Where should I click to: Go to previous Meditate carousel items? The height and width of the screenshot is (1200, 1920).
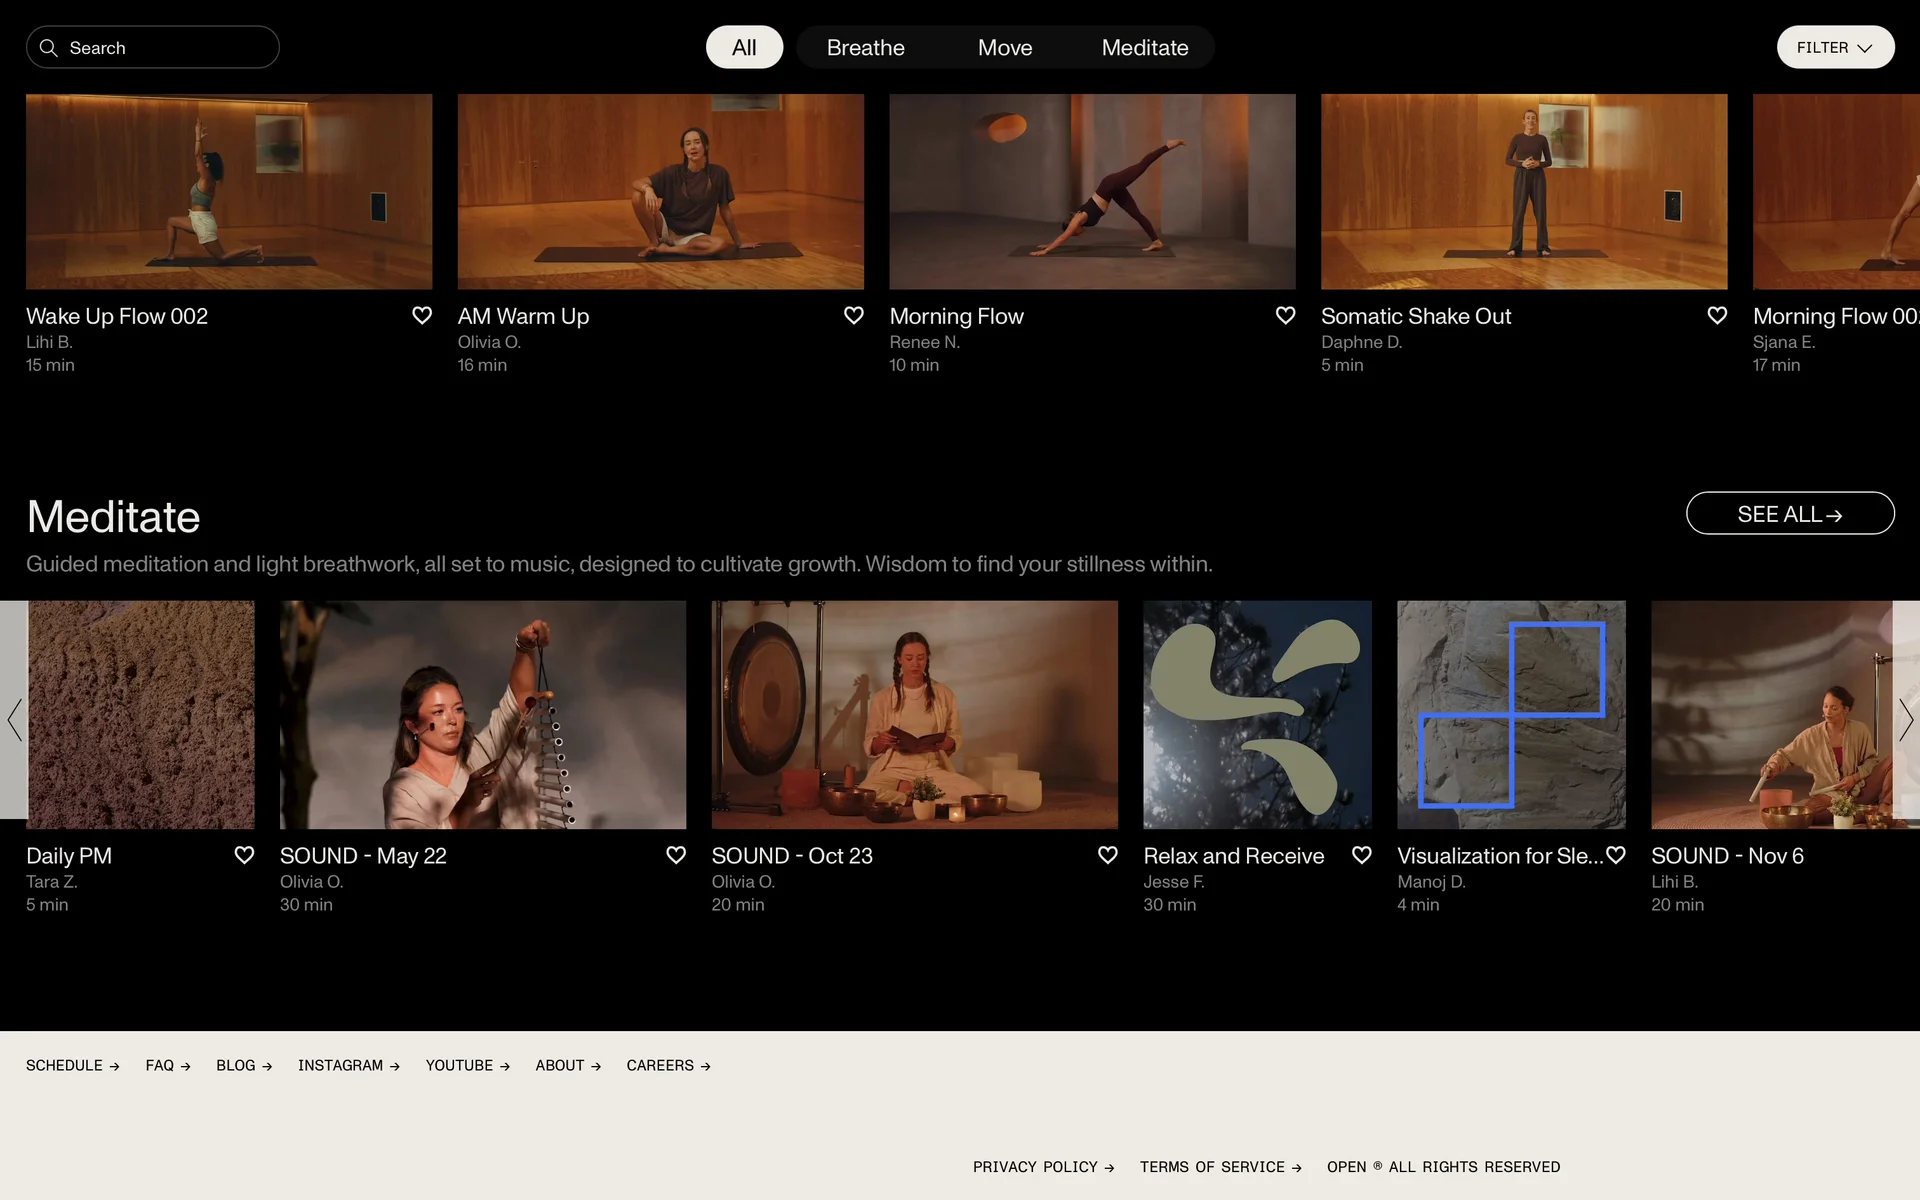pos(14,719)
